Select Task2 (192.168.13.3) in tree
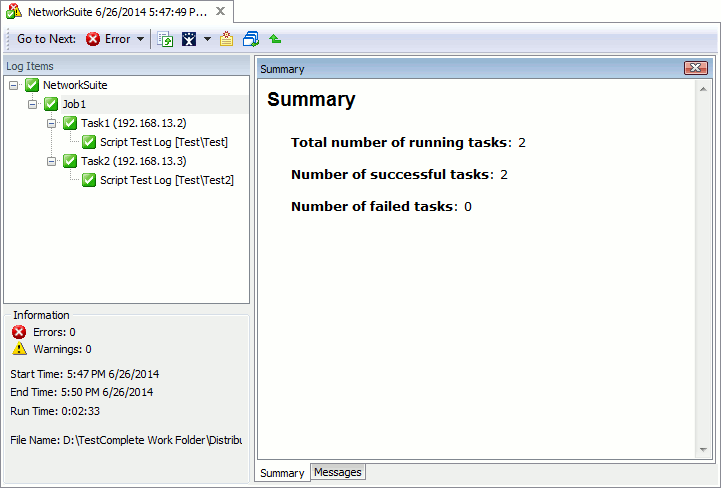The height and width of the screenshot is (488, 721). (133, 161)
